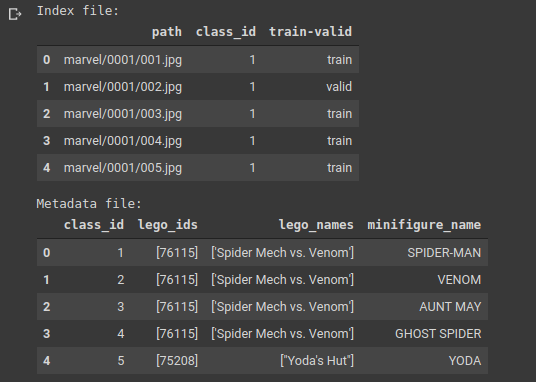Click the [75208] lego_ids cell

point(177,360)
